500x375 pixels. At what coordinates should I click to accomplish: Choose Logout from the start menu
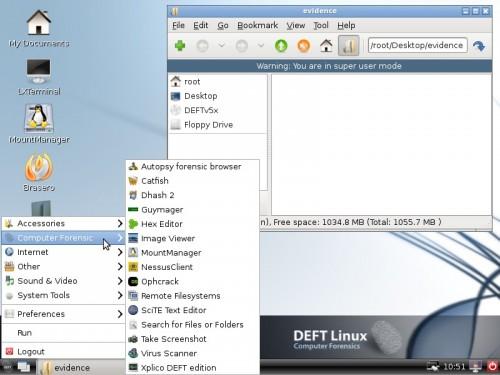64,351
